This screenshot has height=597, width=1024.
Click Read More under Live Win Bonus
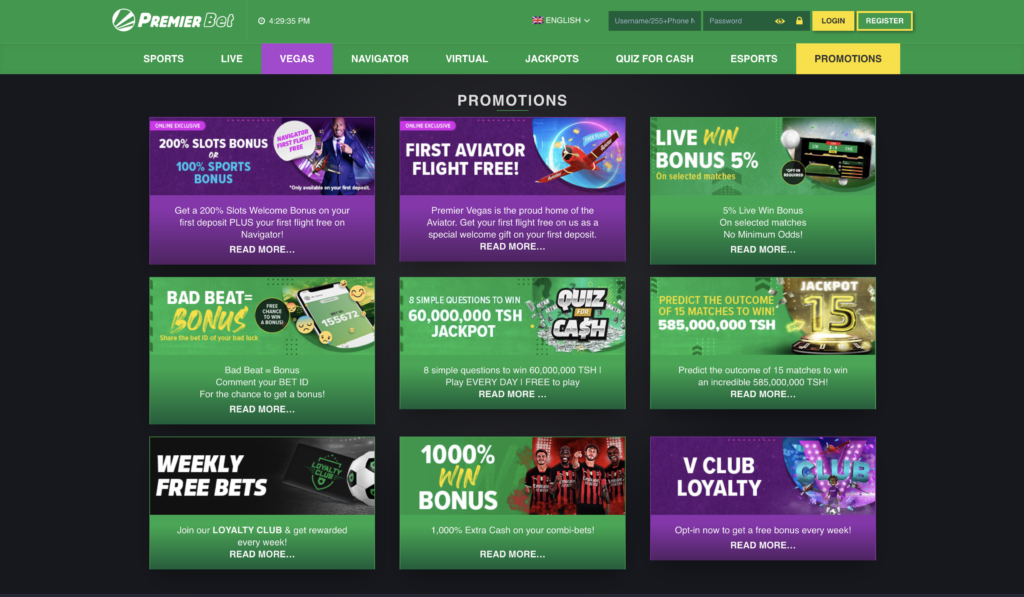point(763,250)
